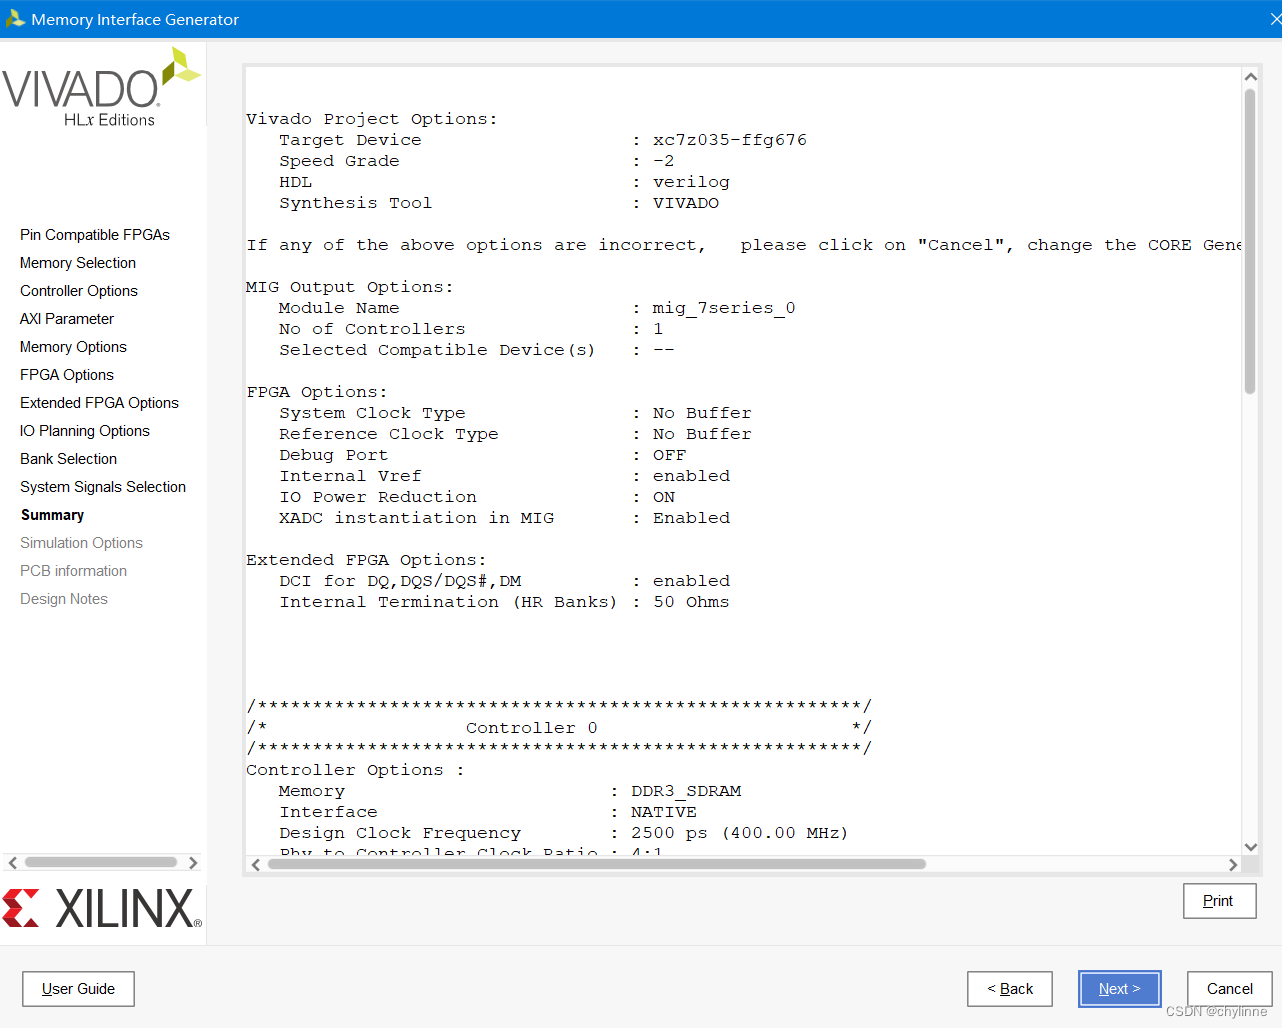Click summary pane scroll-left arrow
Screen dimensions: 1282x1028
tap(256, 864)
